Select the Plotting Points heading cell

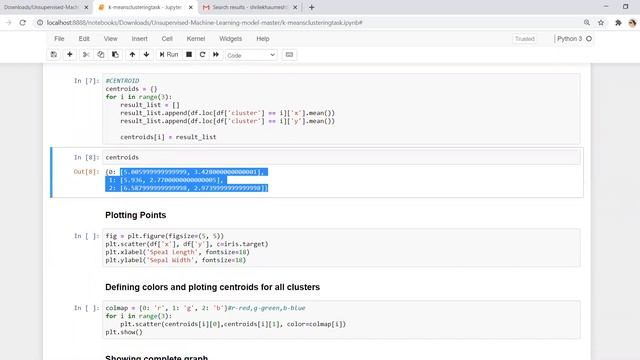(136, 215)
